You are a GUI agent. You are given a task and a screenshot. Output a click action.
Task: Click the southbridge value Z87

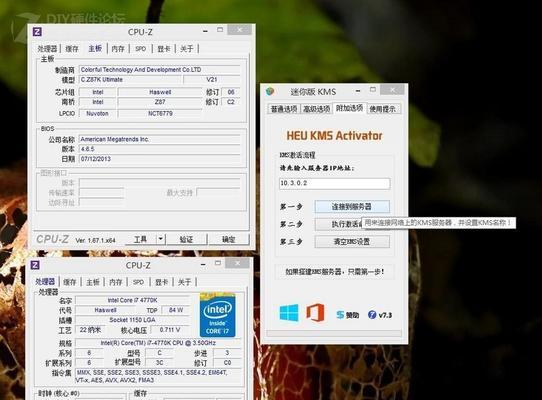[160, 102]
